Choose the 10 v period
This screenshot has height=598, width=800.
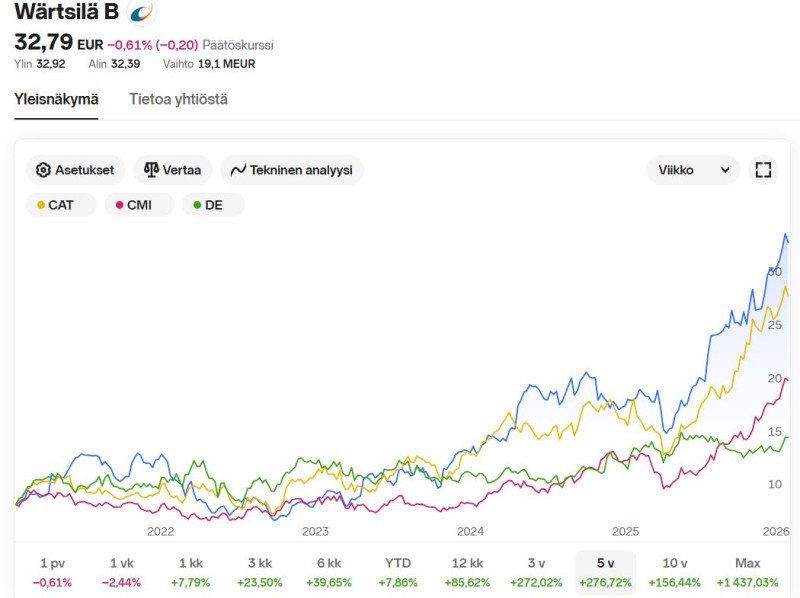(x=674, y=572)
